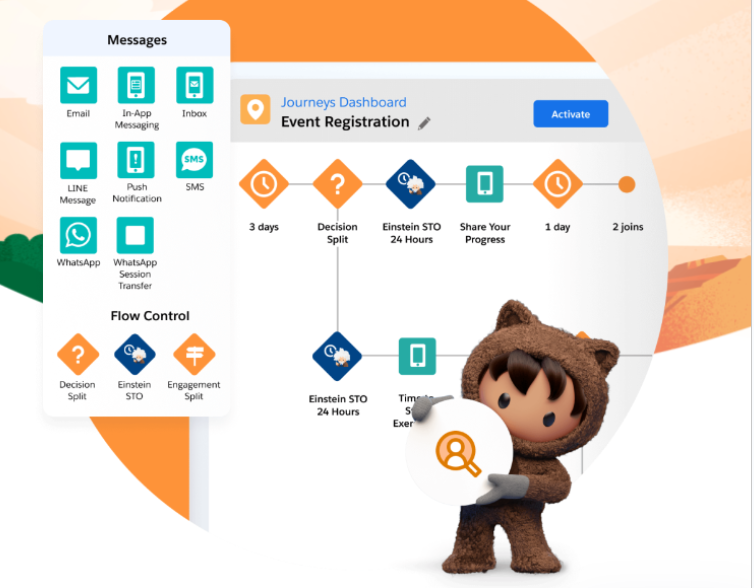Select lower-branch Einstein STO 24 Hours node
This screenshot has height=588, width=754.
(337, 356)
